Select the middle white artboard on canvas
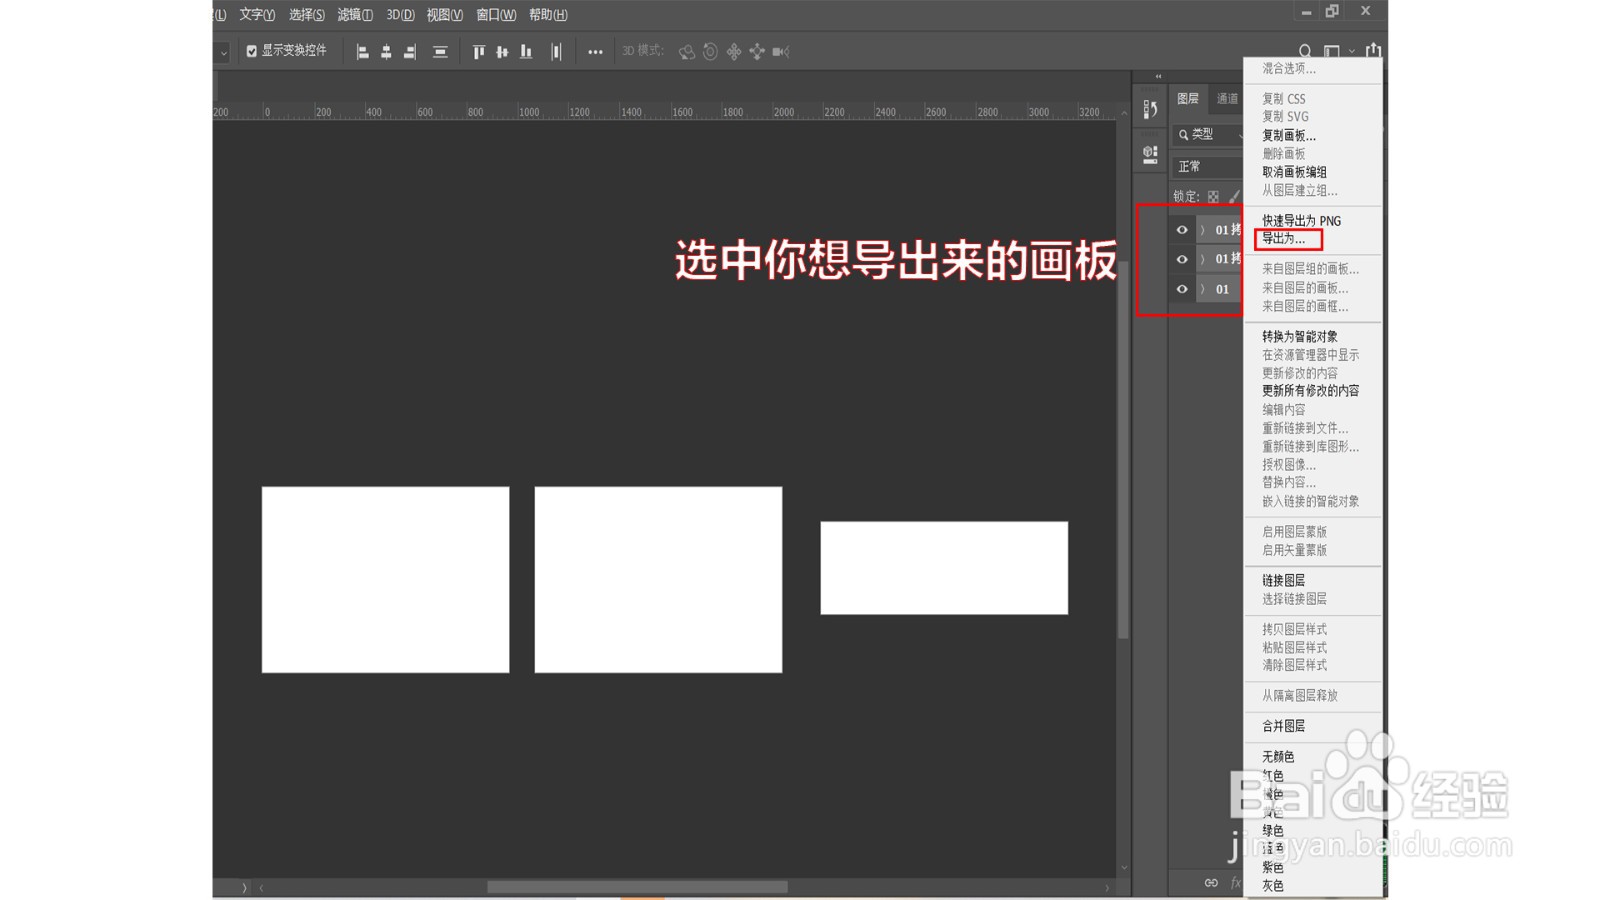Viewport: 1600px width, 900px height. 658,580
